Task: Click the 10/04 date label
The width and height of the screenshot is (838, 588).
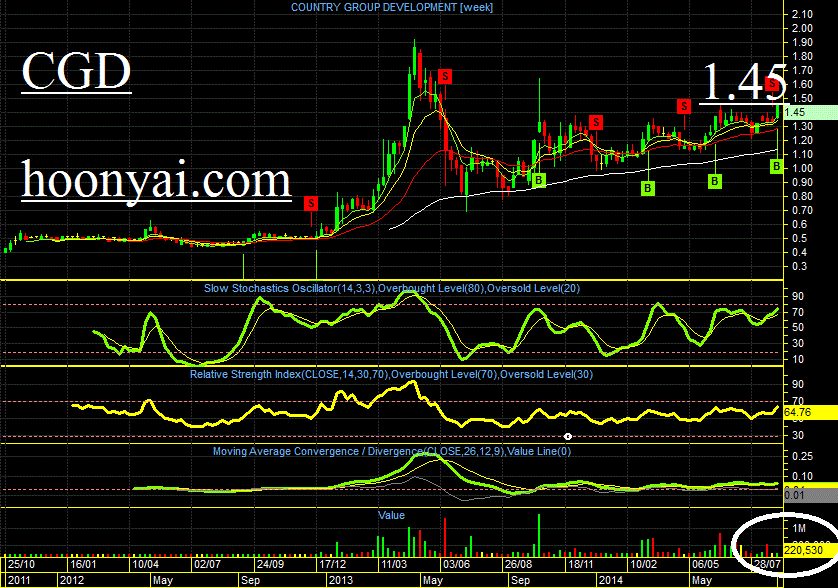Action: pos(145,564)
